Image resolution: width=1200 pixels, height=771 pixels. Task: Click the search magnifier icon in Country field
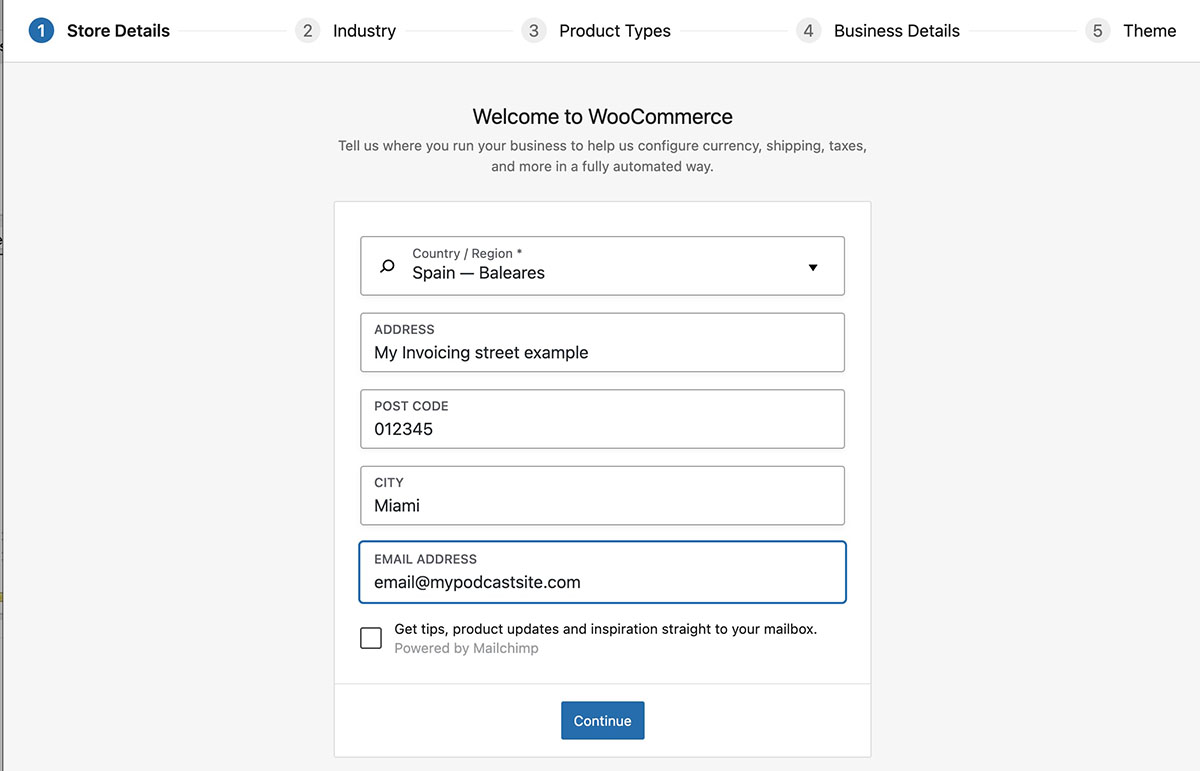388,267
